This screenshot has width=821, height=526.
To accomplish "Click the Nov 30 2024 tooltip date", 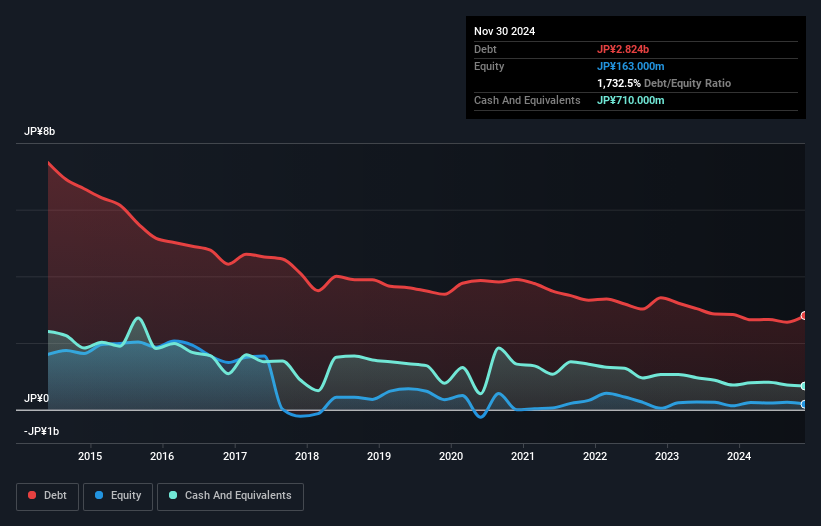I will click(504, 31).
